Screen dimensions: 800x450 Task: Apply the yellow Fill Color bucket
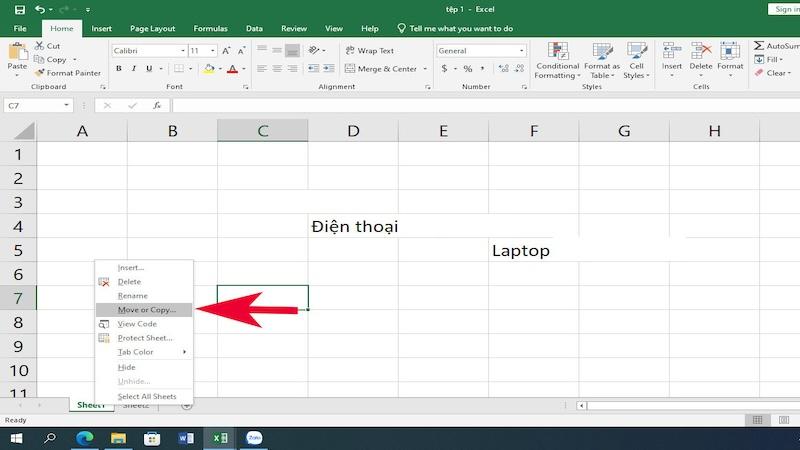pos(209,68)
